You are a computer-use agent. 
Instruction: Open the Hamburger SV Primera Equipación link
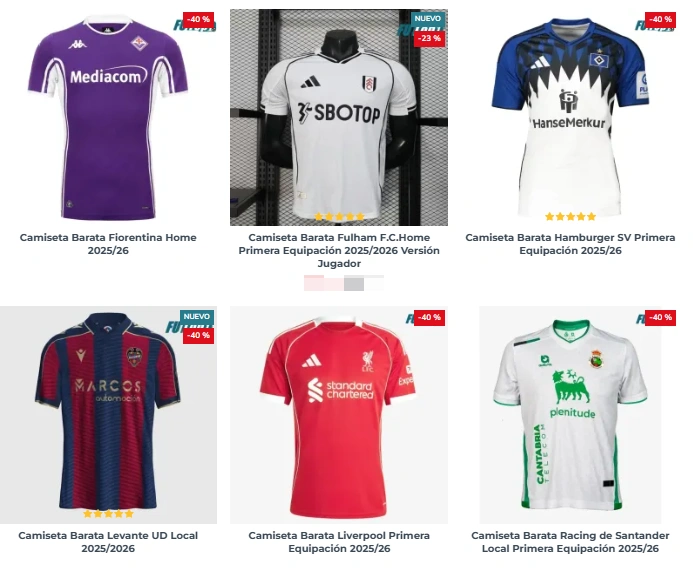(x=570, y=244)
